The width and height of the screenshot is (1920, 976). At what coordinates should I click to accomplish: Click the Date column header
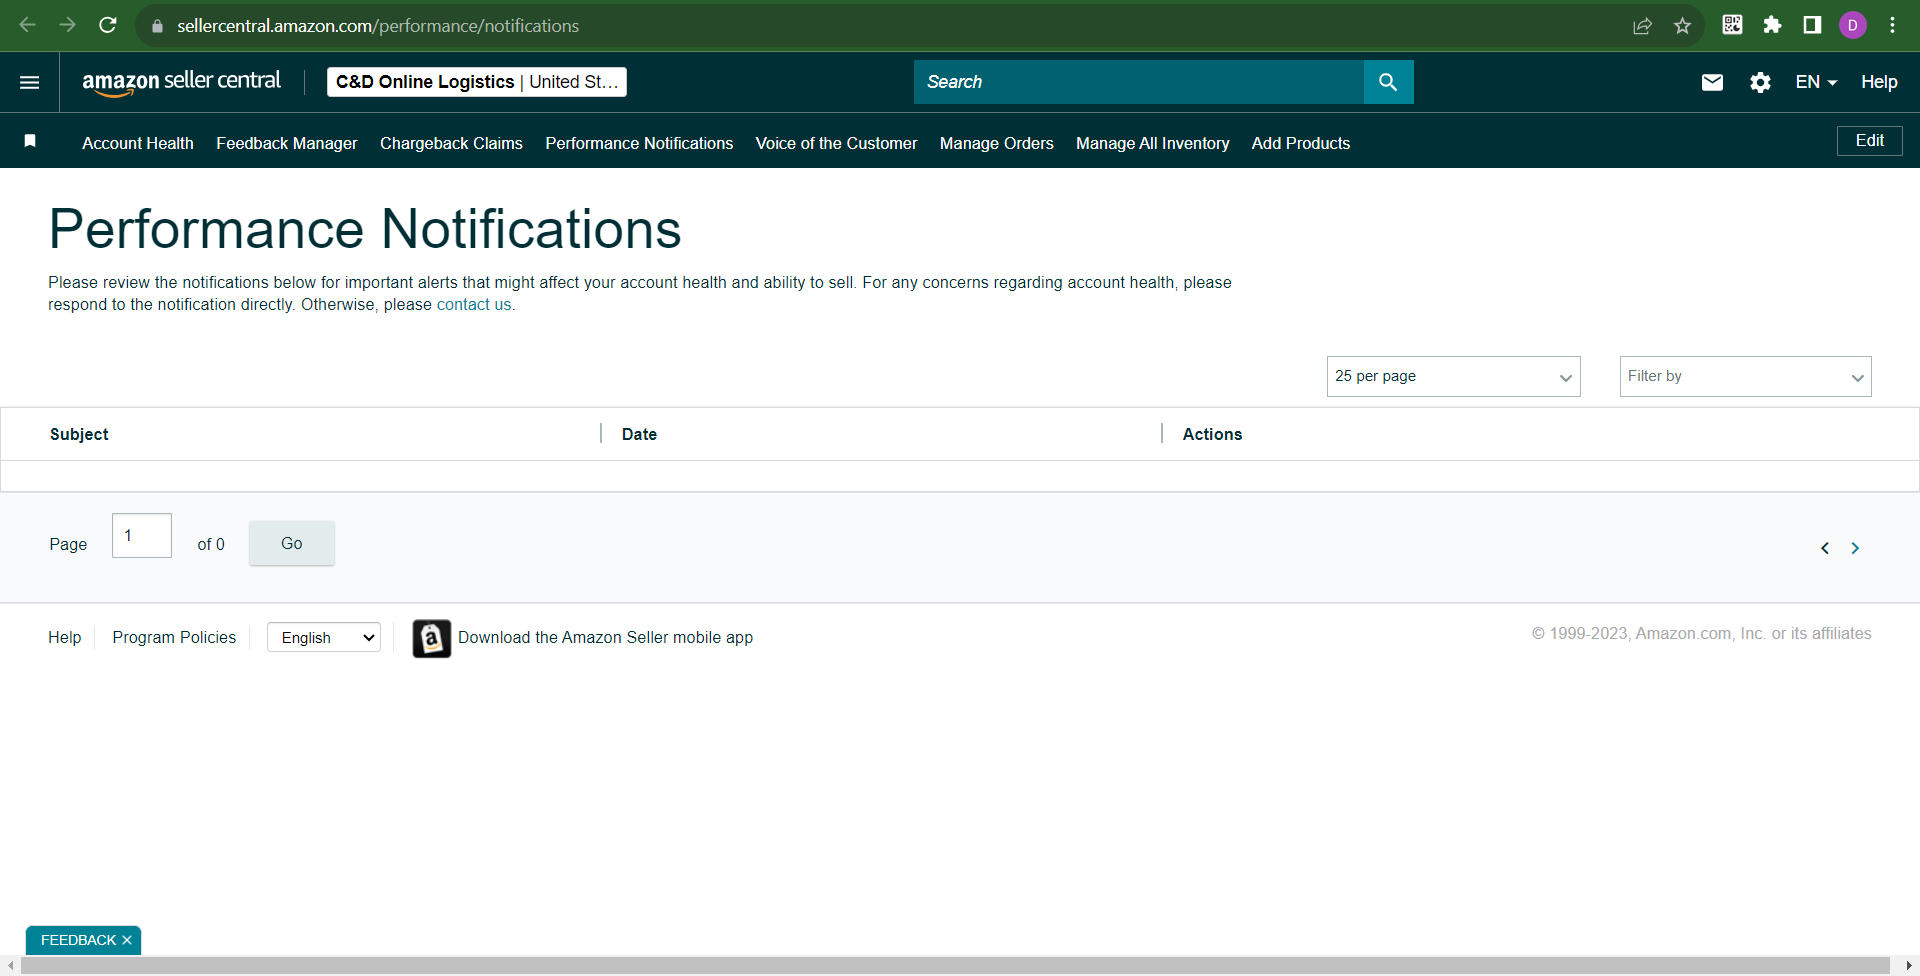coord(639,434)
